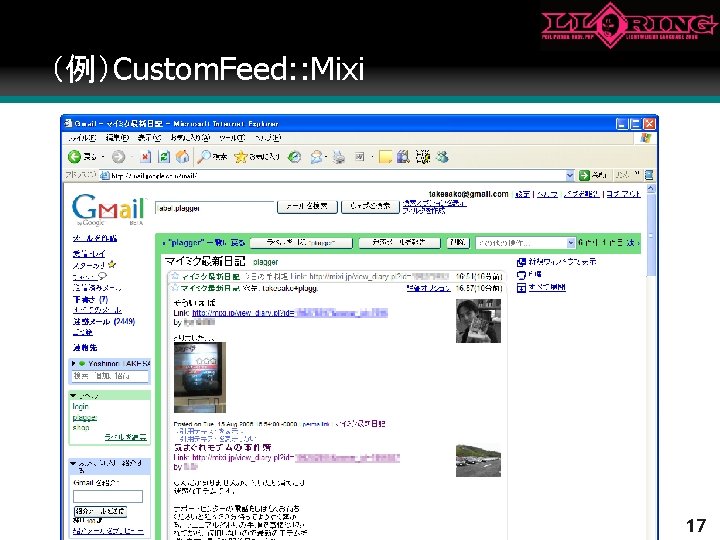Open the 編集(E) menu
This screenshot has height=540, width=720.
click(x=117, y=138)
